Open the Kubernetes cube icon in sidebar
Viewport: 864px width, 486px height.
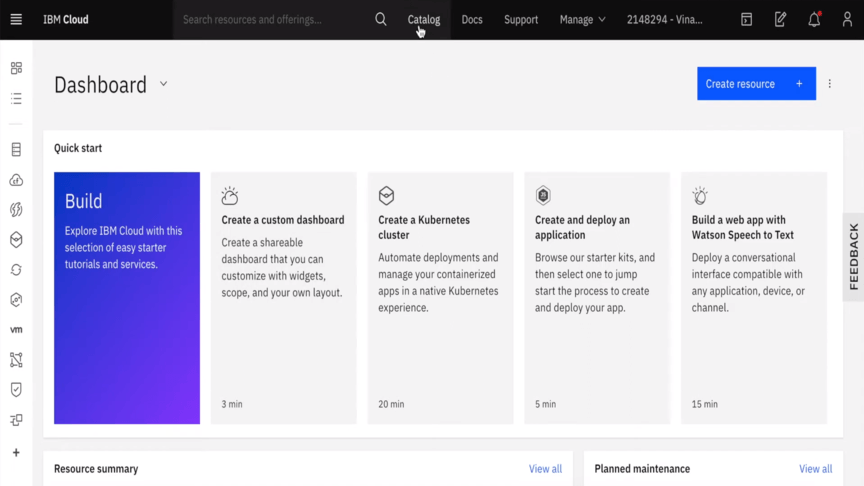click(x=16, y=240)
